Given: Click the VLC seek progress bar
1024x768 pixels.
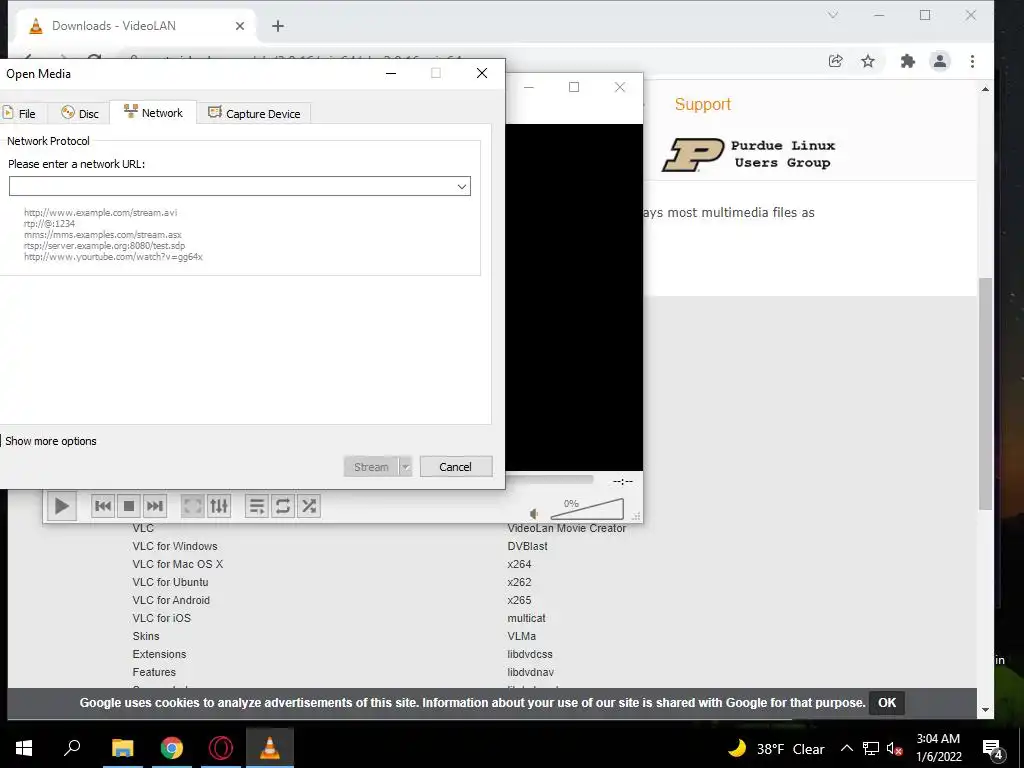Looking at the screenshot, I should pos(549,480).
